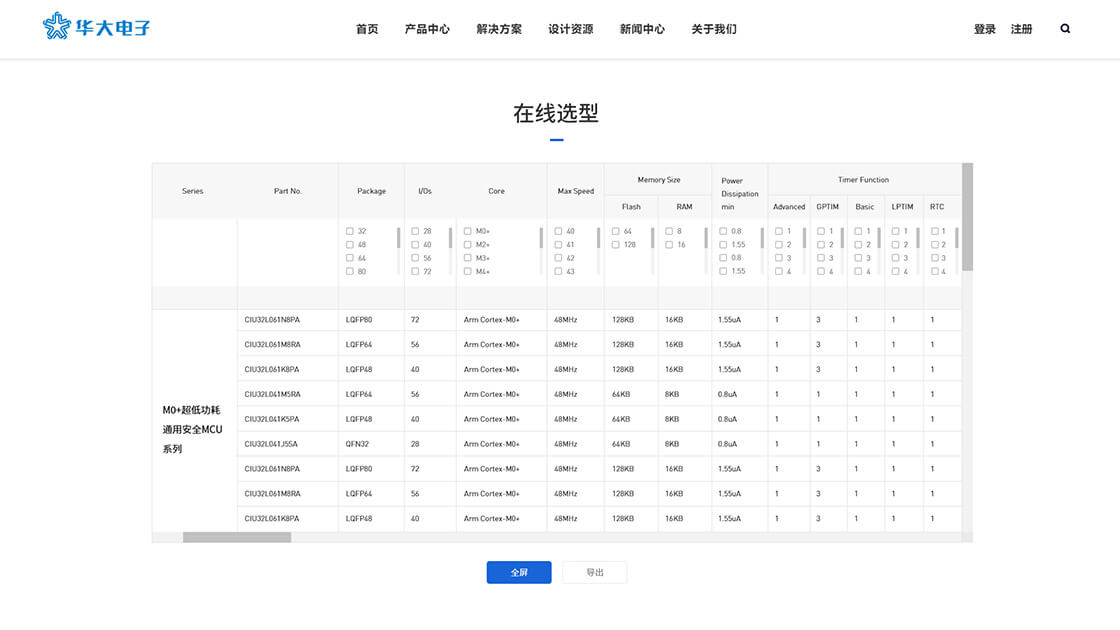This screenshot has width=1120, height=630.
Task: Click the 注册 register link
Action: (x=1021, y=29)
